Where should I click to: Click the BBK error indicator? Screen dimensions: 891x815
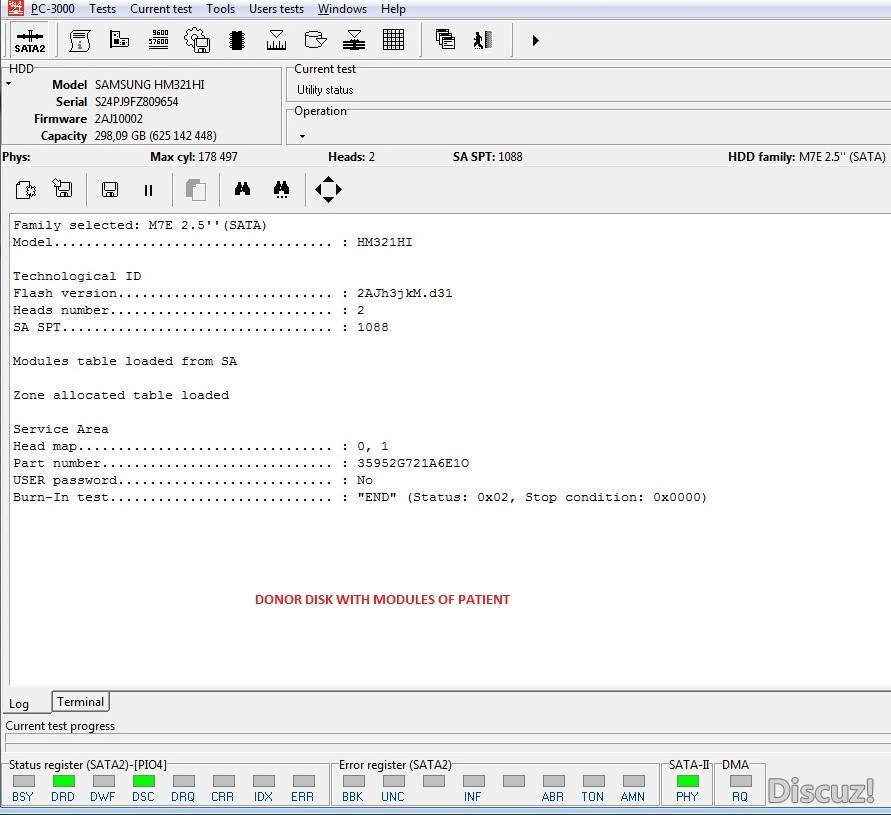point(353,781)
